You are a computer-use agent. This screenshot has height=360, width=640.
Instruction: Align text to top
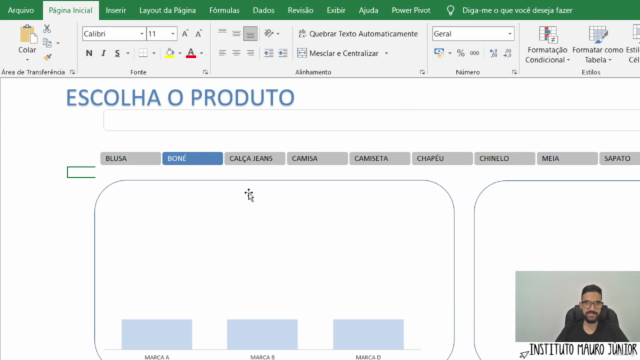pos(222,33)
